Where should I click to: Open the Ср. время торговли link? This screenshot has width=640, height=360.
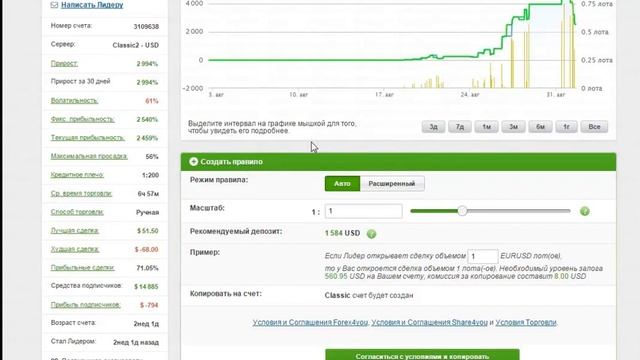tap(81, 193)
